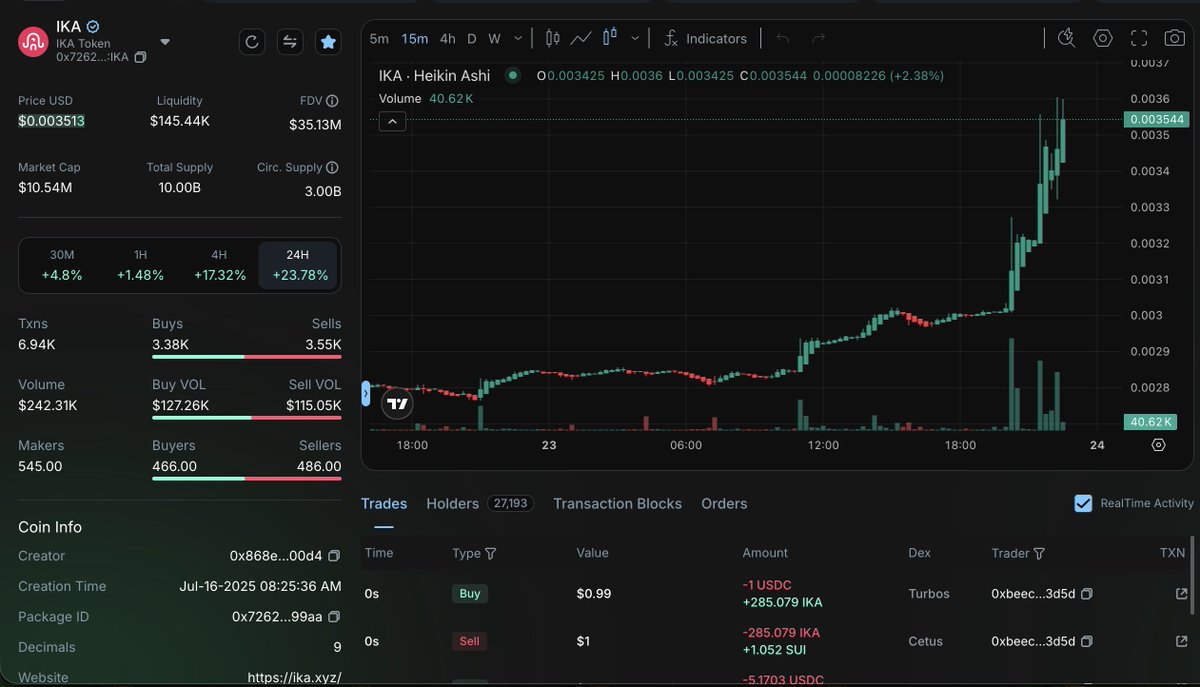This screenshot has width=1200, height=687.
Task: Collapse the chart legend chevron
Action: [391, 121]
